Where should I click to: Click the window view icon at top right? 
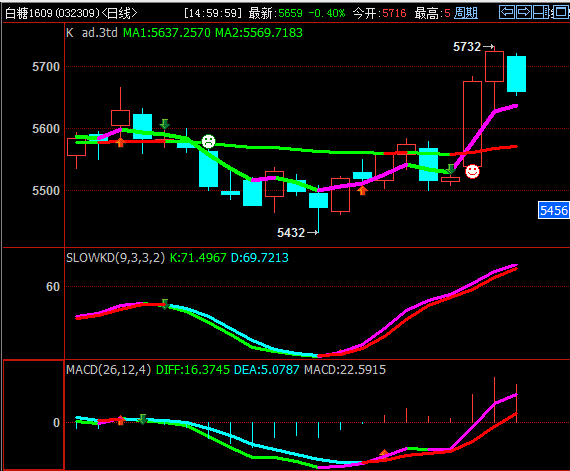pyautogui.click(x=560, y=12)
